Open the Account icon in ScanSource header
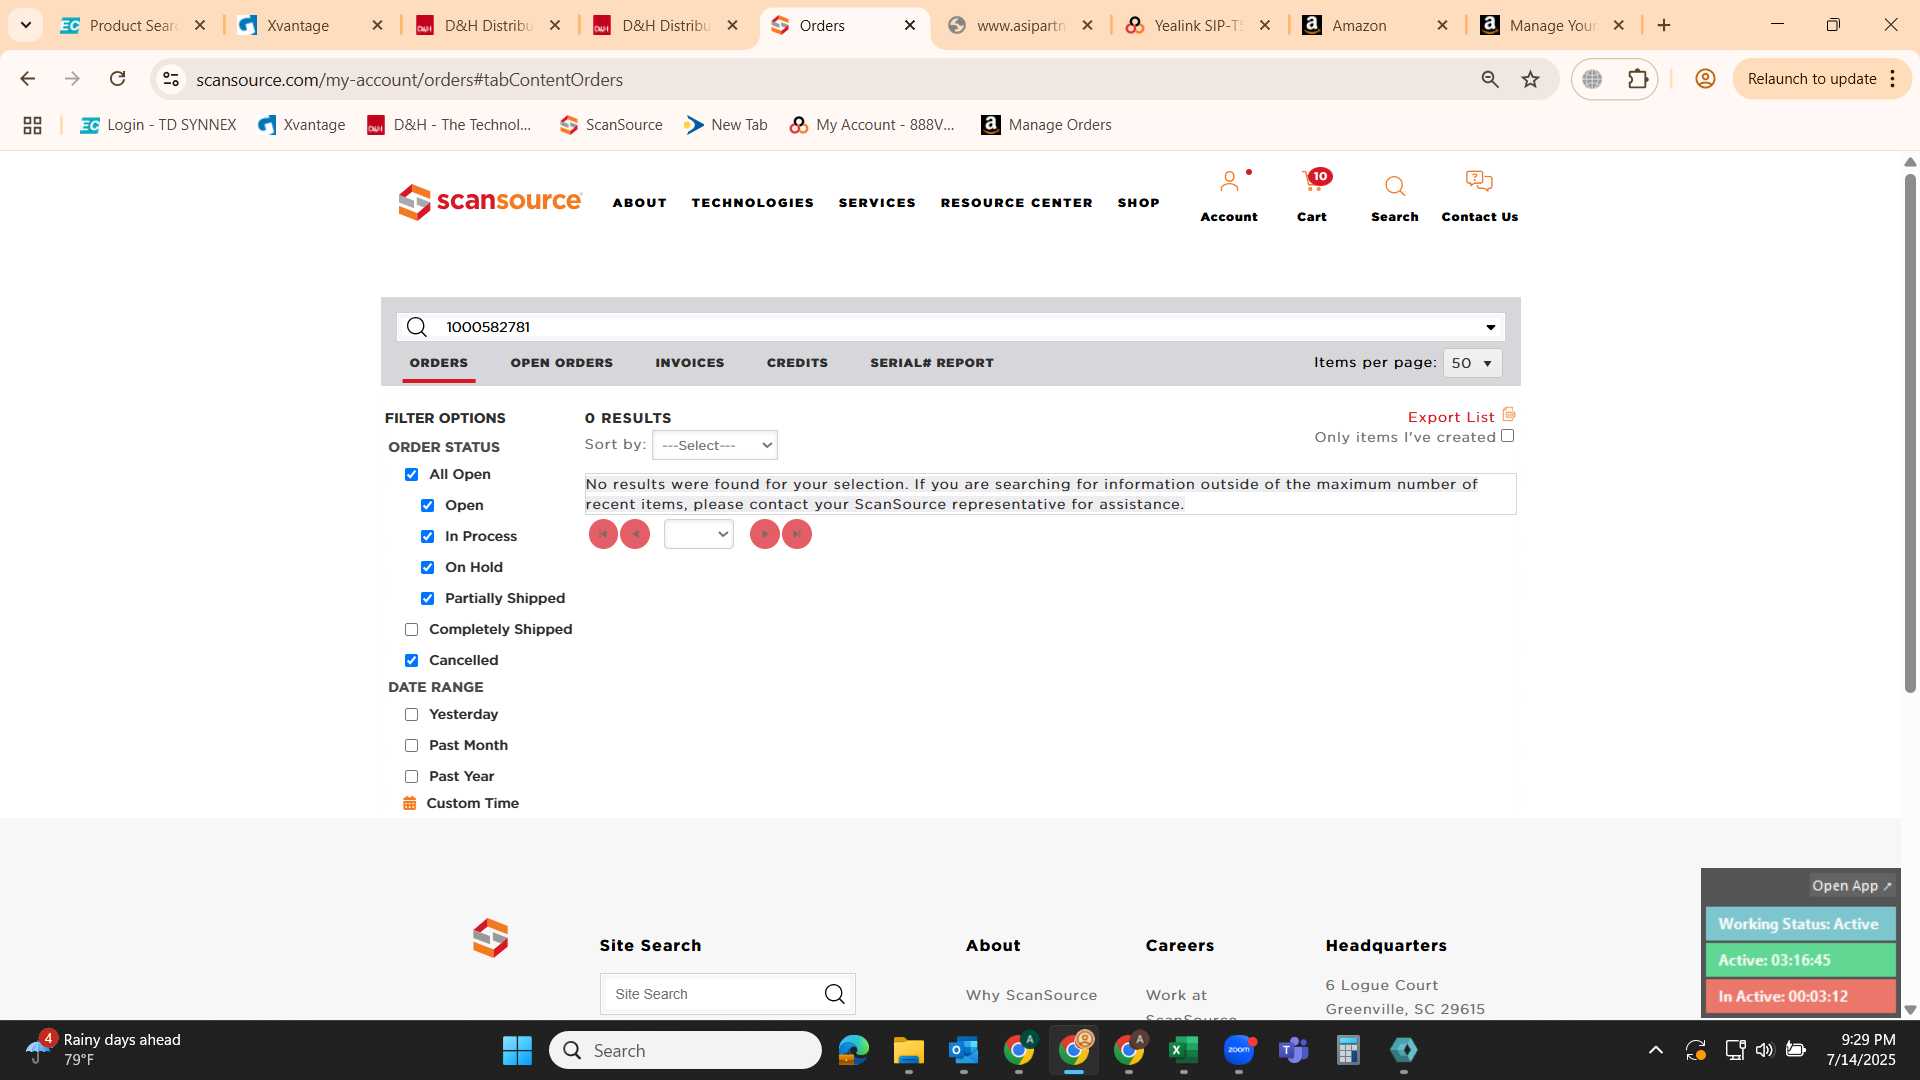The width and height of the screenshot is (1920, 1080). 1229,183
